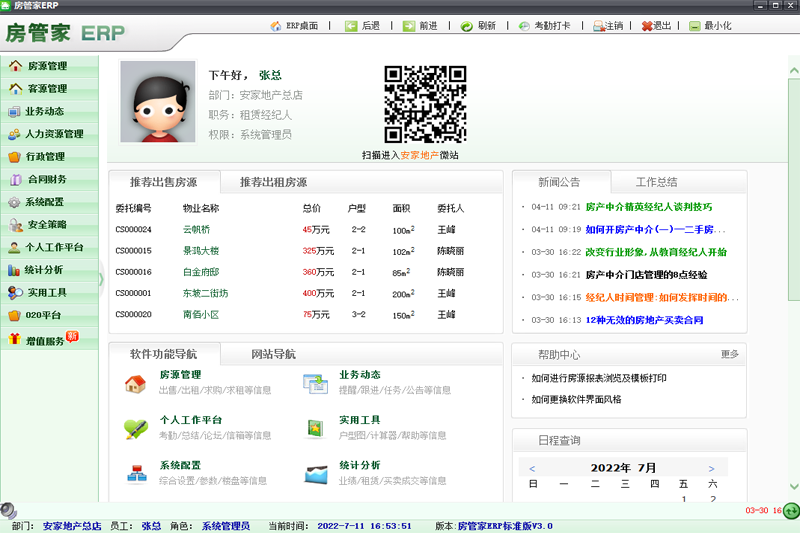The image size is (800, 533).
Task: Click the speaker icon at bottom left
Action: tap(8, 511)
